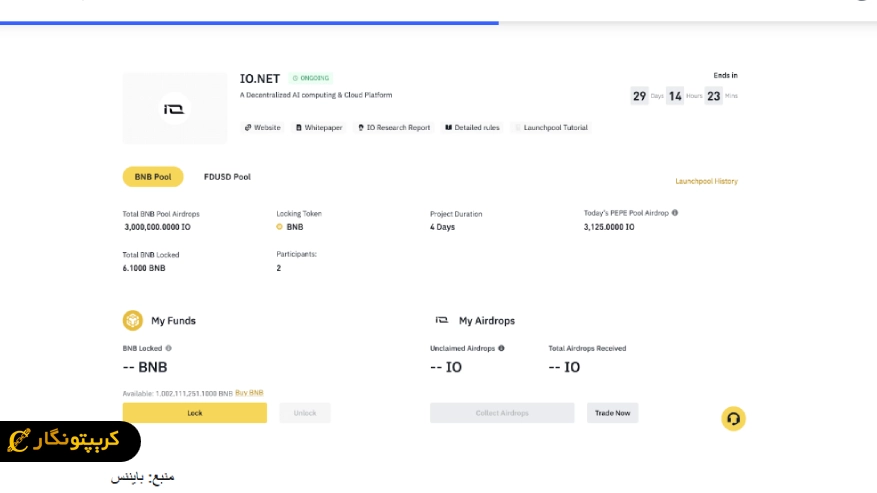This screenshot has width=877, height=493.
Task: Select the BNB Pool tab
Action: coord(153,177)
